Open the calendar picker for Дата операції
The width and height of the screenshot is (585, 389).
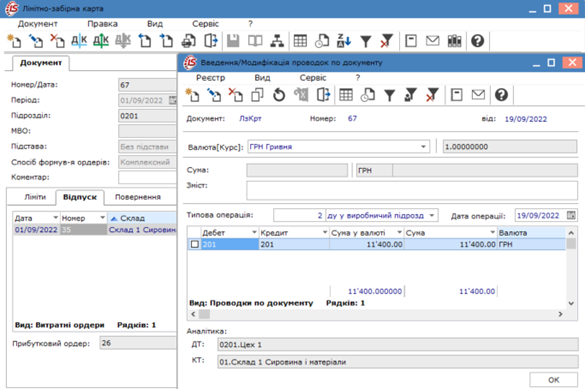click(x=571, y=215)
